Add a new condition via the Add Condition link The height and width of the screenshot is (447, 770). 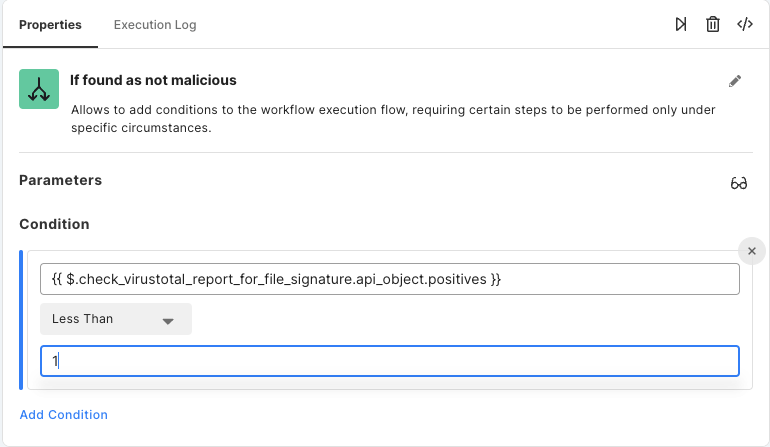pyautogui.click(x=63, y=415)
